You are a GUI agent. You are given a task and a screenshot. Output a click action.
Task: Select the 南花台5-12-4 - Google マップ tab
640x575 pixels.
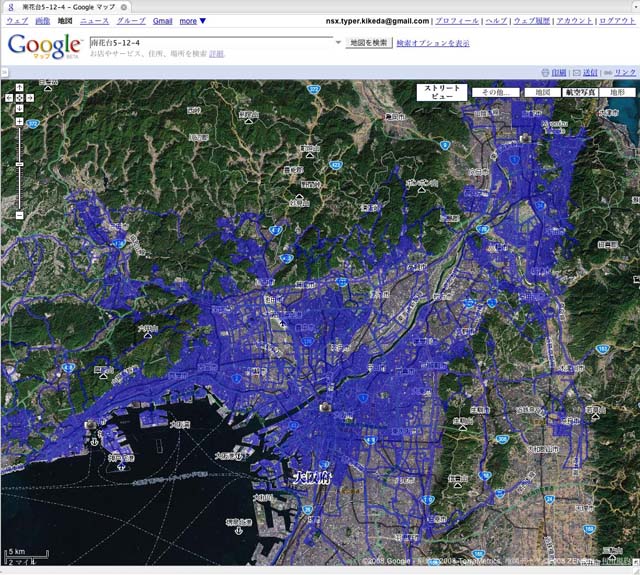pyautogui.click(x=68, y=7)
